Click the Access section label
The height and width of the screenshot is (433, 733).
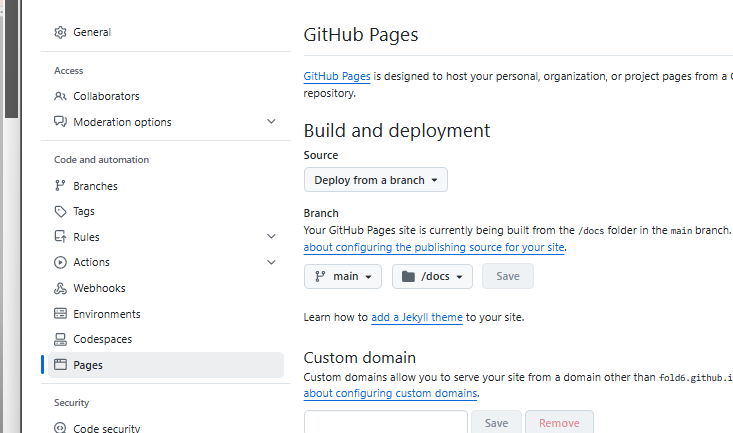coord(69,71)
